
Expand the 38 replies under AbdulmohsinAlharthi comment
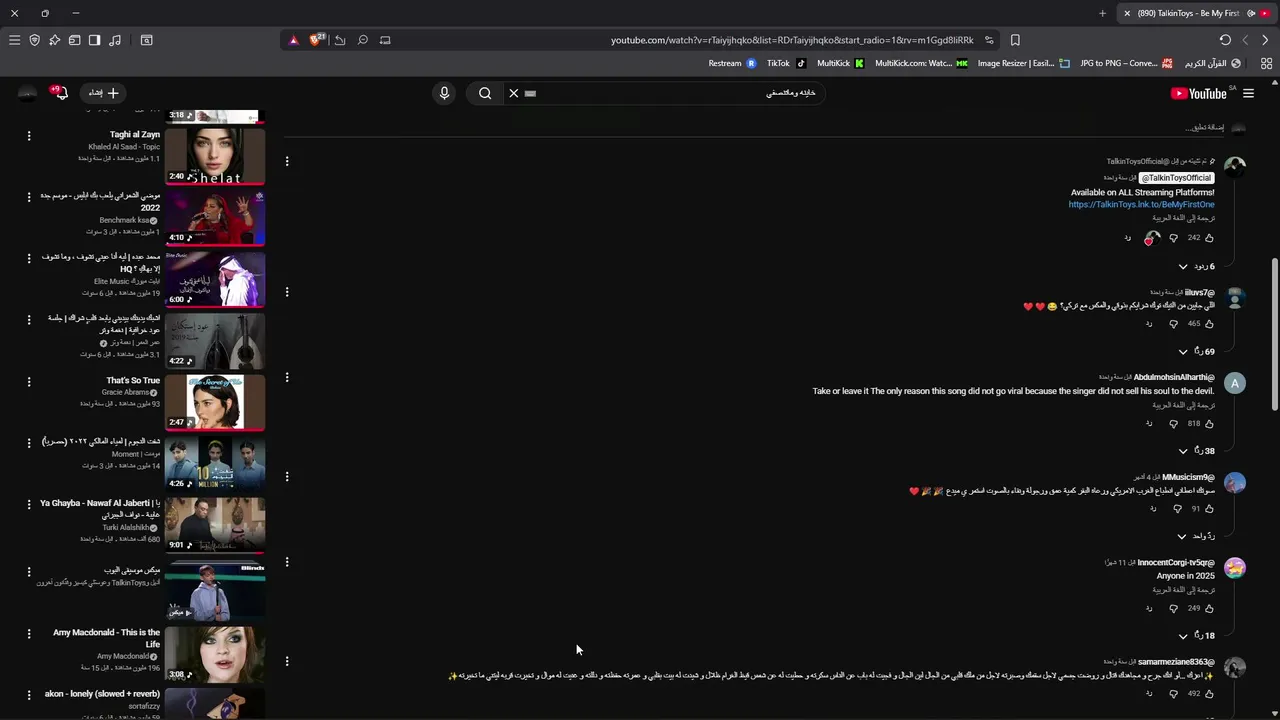click(1196, 451)
